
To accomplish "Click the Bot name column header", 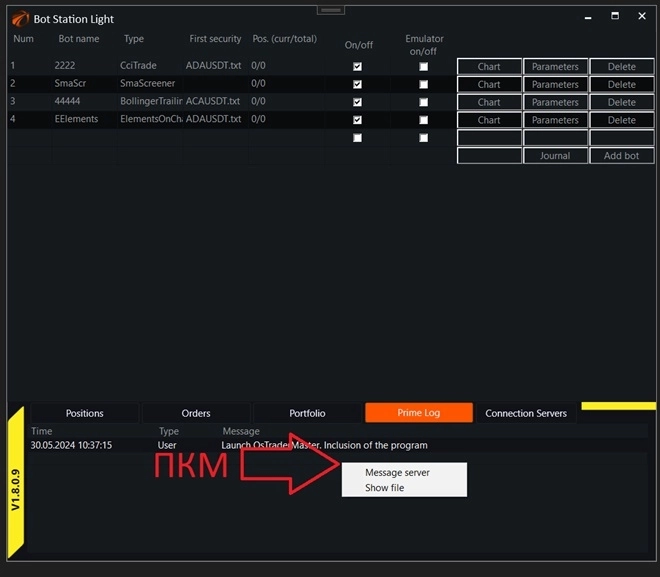I will pos(79,39).
